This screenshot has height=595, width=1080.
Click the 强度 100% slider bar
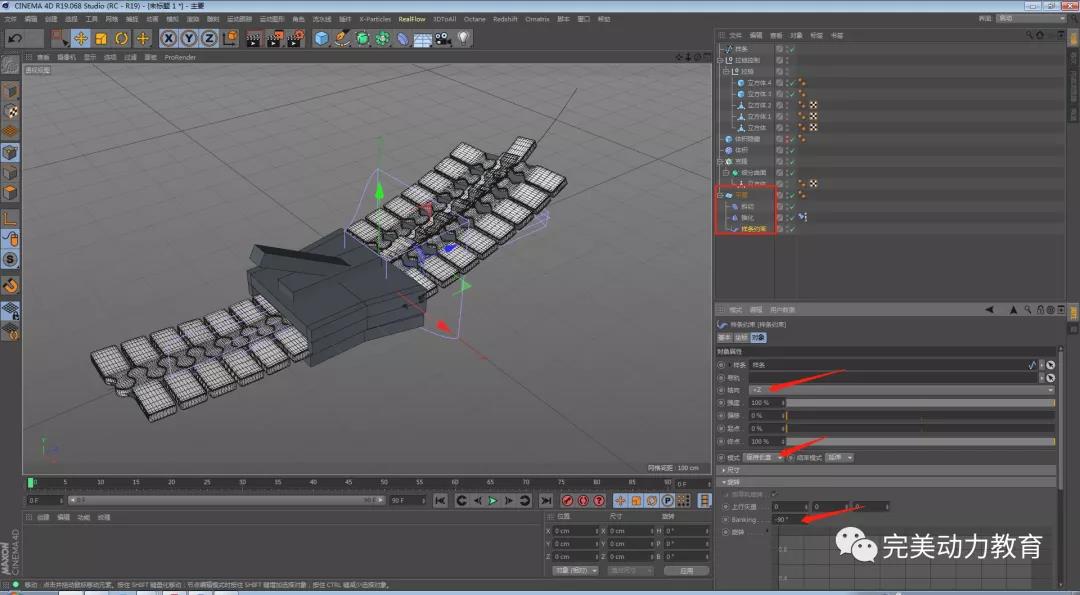click(920, 402)
